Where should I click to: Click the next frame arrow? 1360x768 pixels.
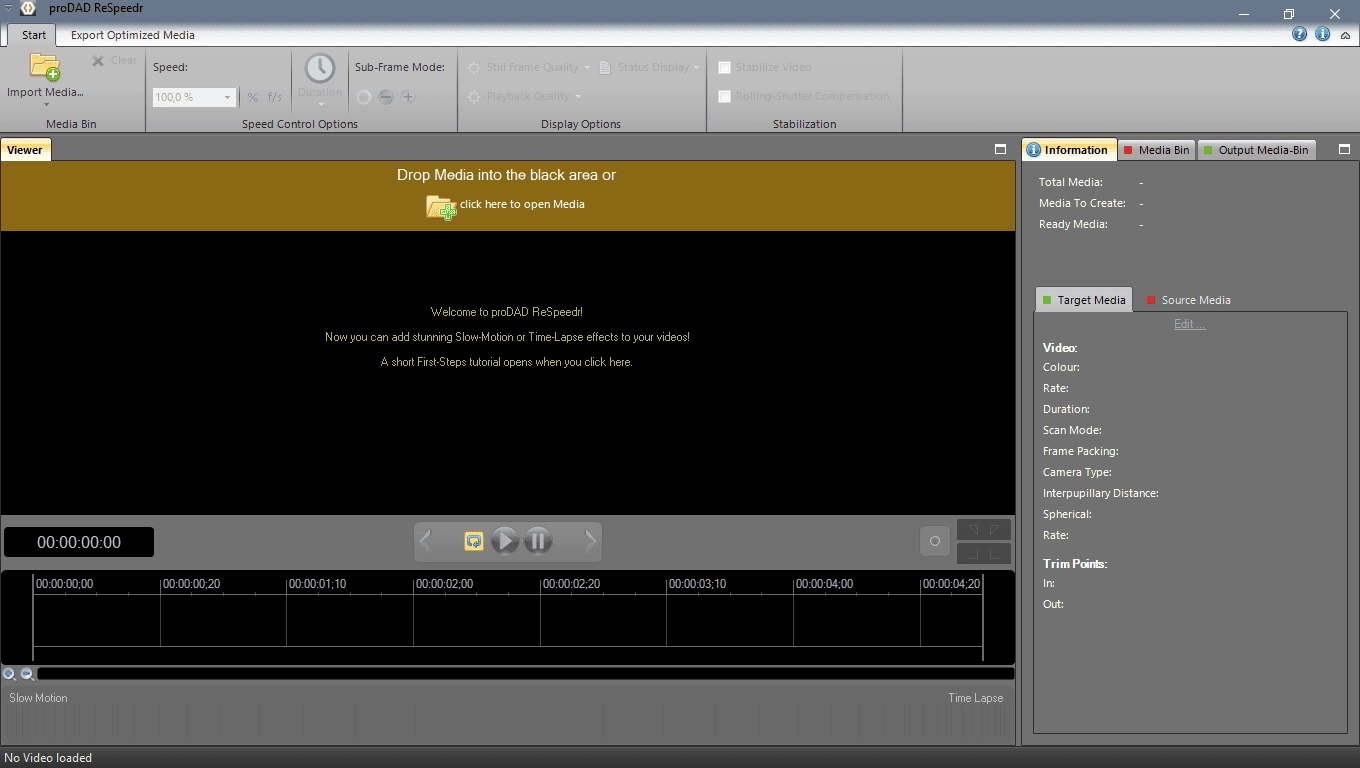point(590,541)
